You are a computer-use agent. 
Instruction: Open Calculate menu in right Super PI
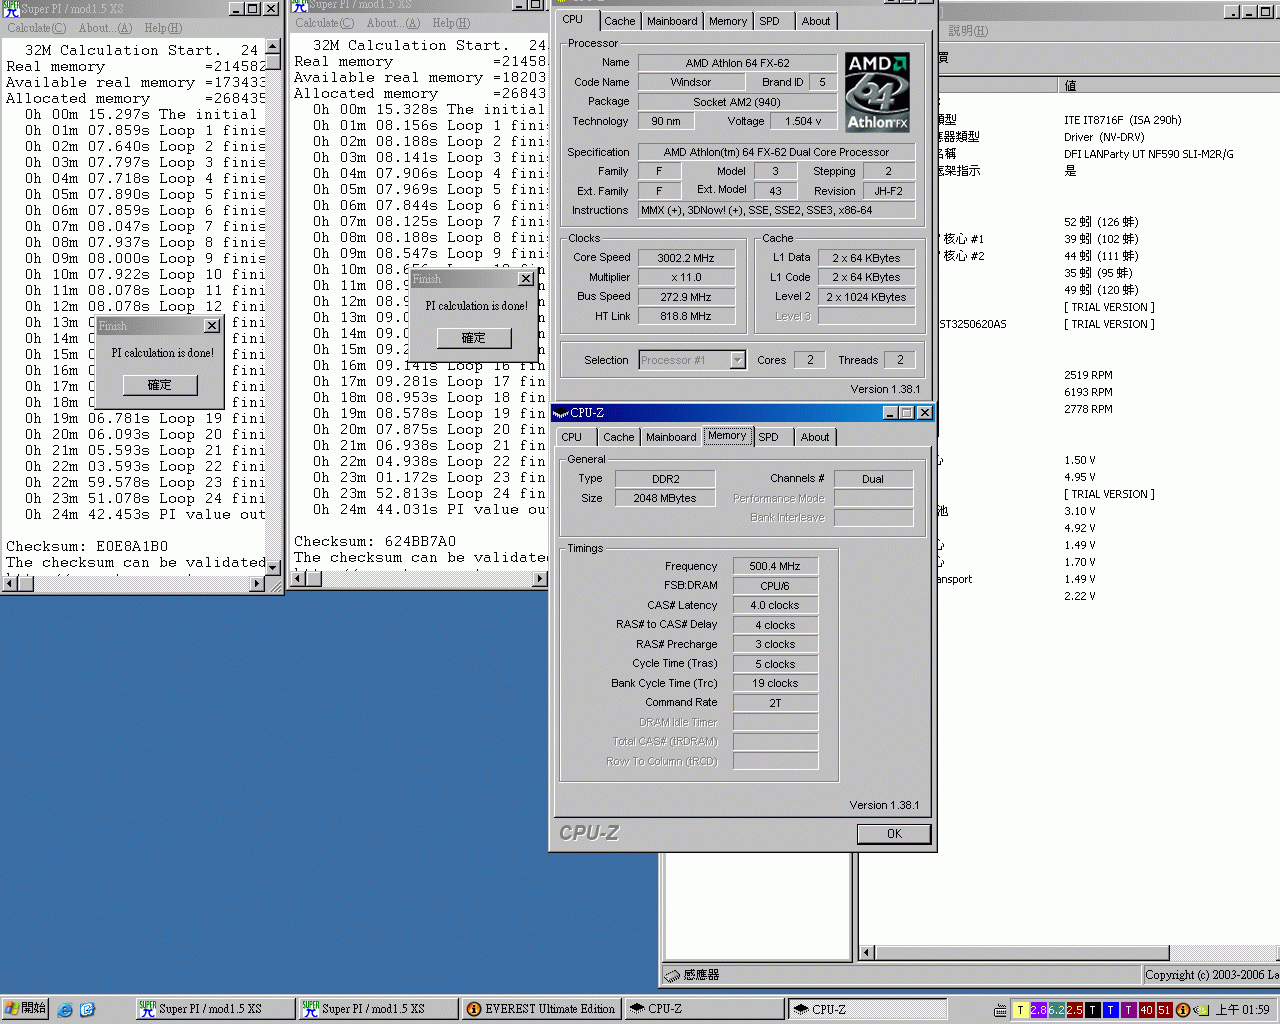tap(325, 23)
